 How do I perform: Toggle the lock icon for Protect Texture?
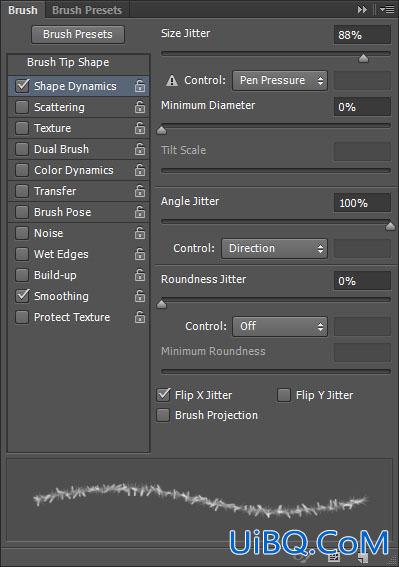[140, 317]
